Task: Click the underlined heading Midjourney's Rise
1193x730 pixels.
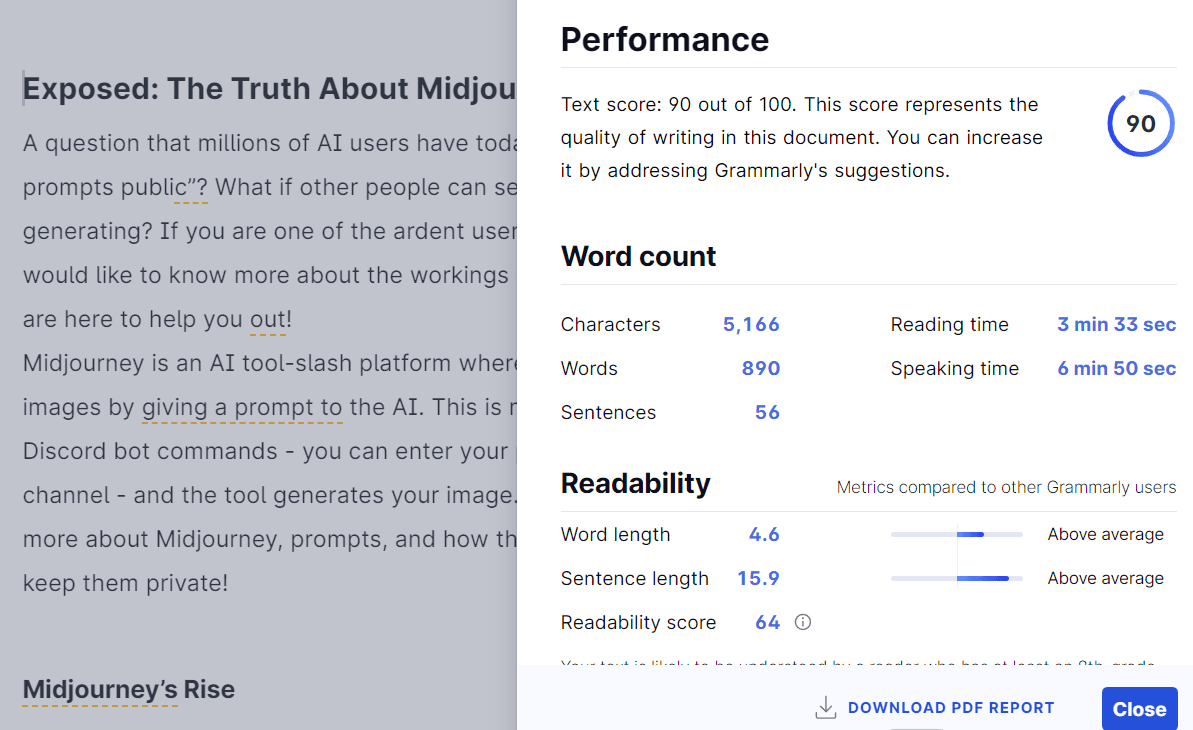Action: pos(129,690)
